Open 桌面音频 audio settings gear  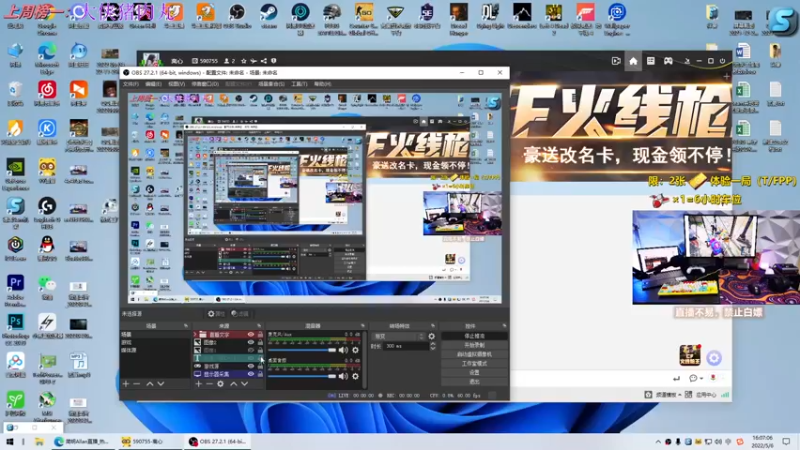356,376
